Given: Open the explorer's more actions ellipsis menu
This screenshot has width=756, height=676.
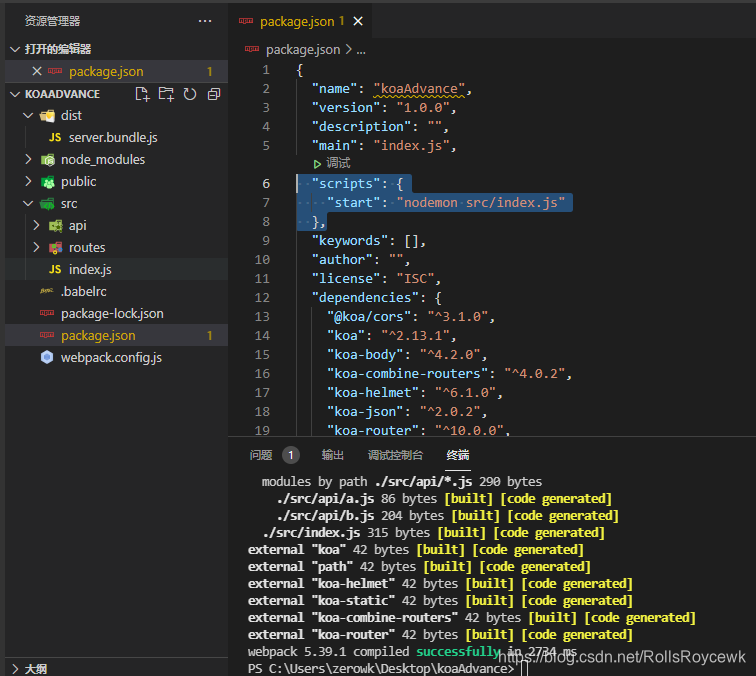Looking at the screenshot, I should [205, 21].
